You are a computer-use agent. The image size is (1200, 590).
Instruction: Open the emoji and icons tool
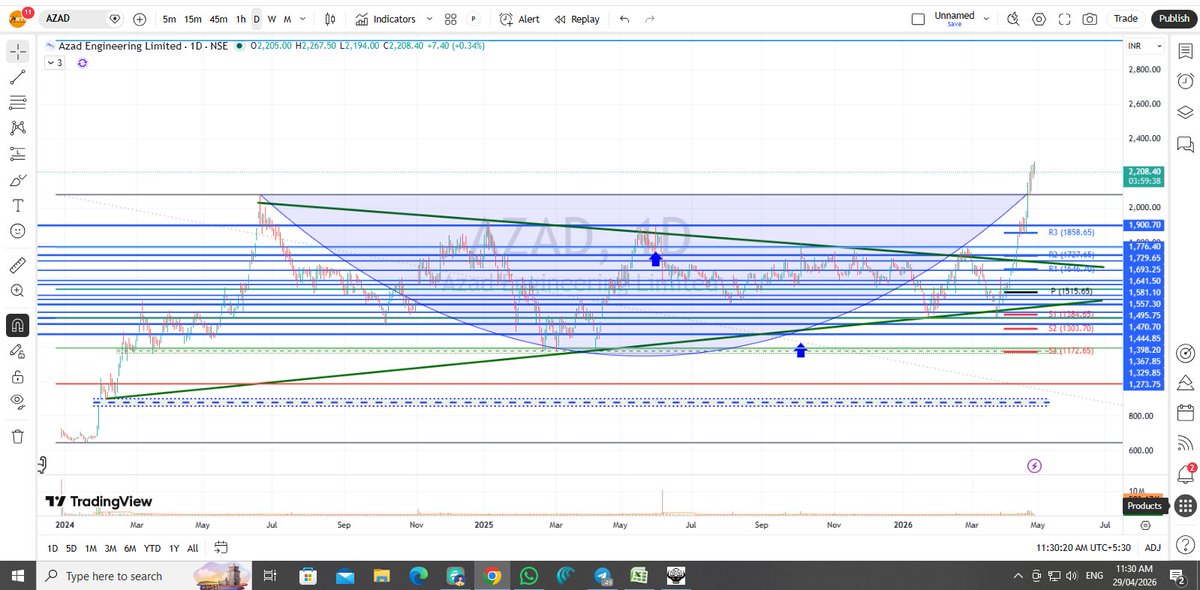pyautogui.click(x=17, y=231)
